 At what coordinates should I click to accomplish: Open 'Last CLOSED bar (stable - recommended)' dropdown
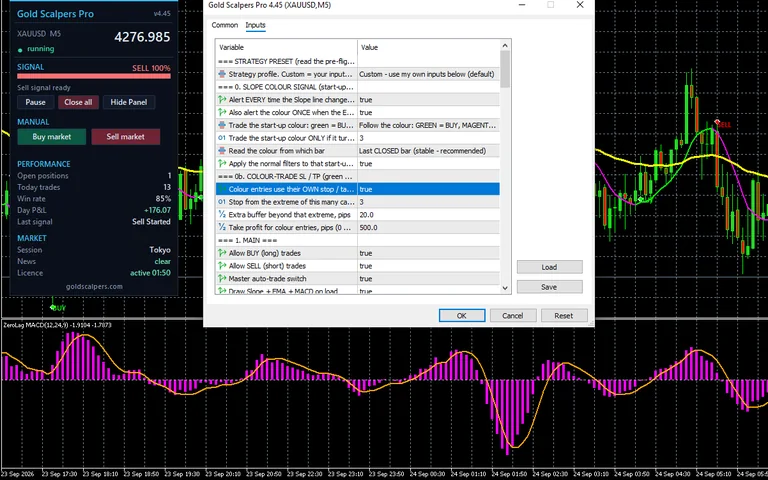point(429,151)
